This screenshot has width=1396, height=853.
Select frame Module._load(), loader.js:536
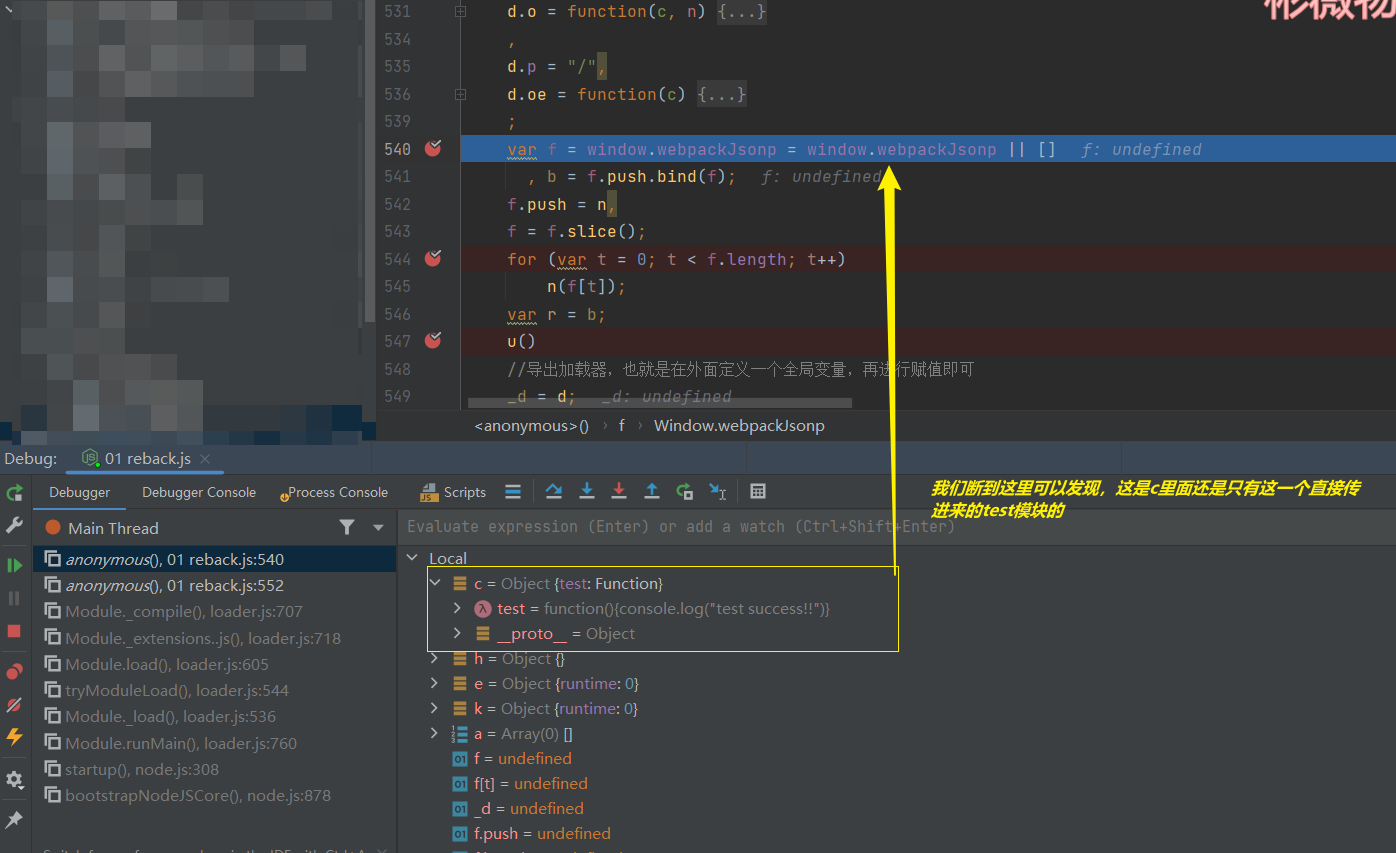click(x=215, y=716)
